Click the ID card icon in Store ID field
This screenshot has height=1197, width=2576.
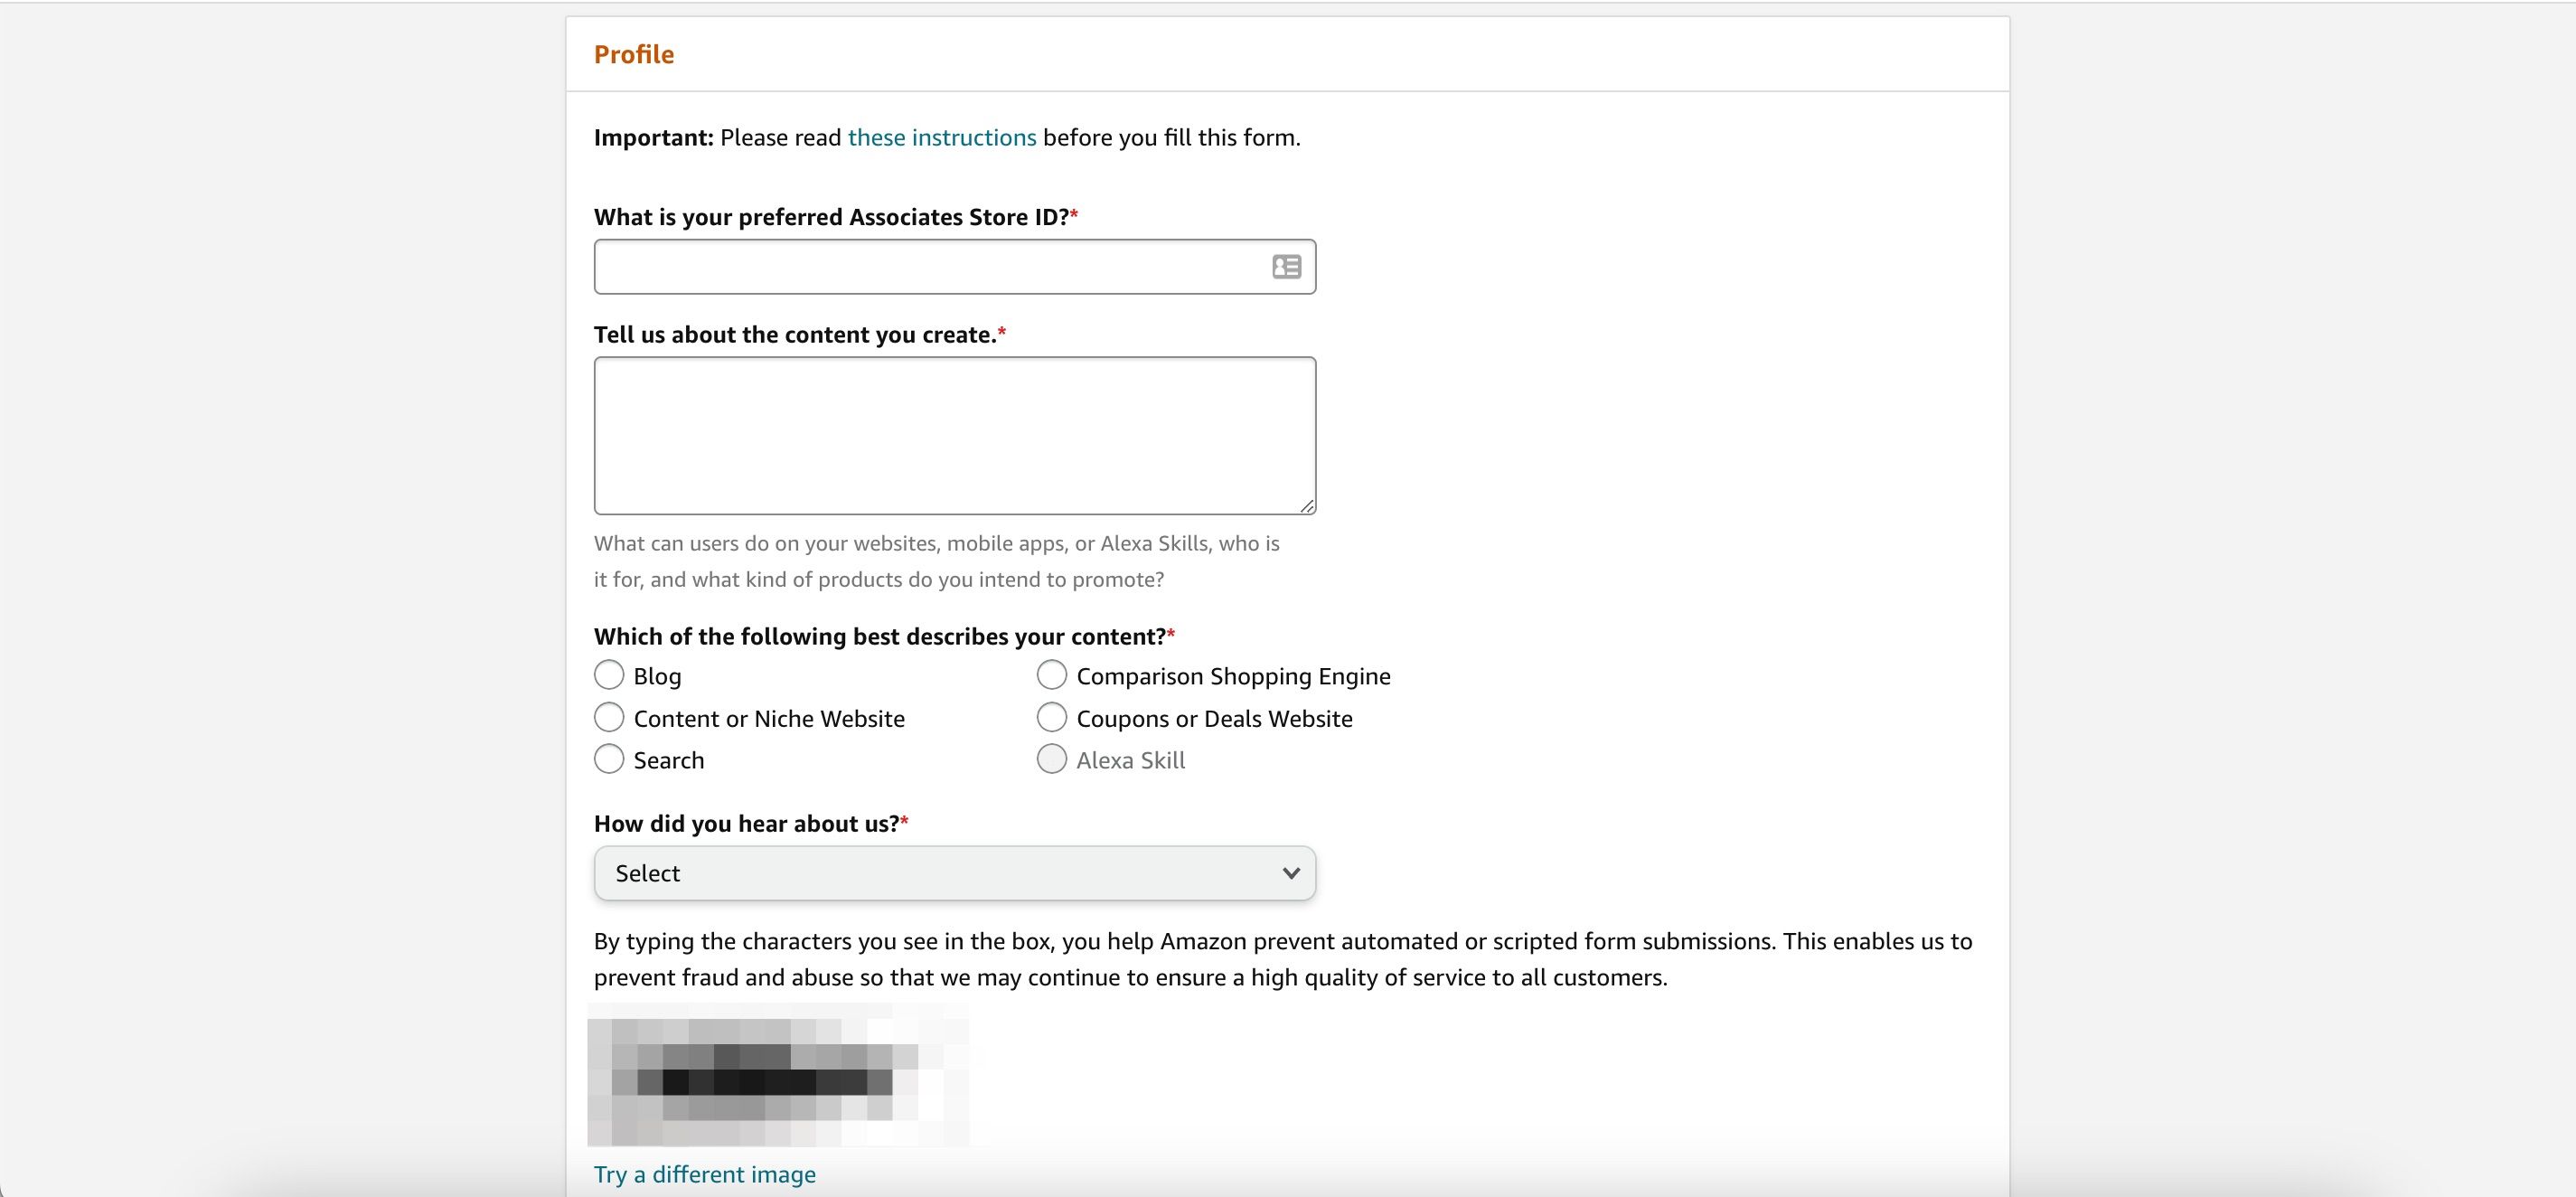[x=1286, y=266]
